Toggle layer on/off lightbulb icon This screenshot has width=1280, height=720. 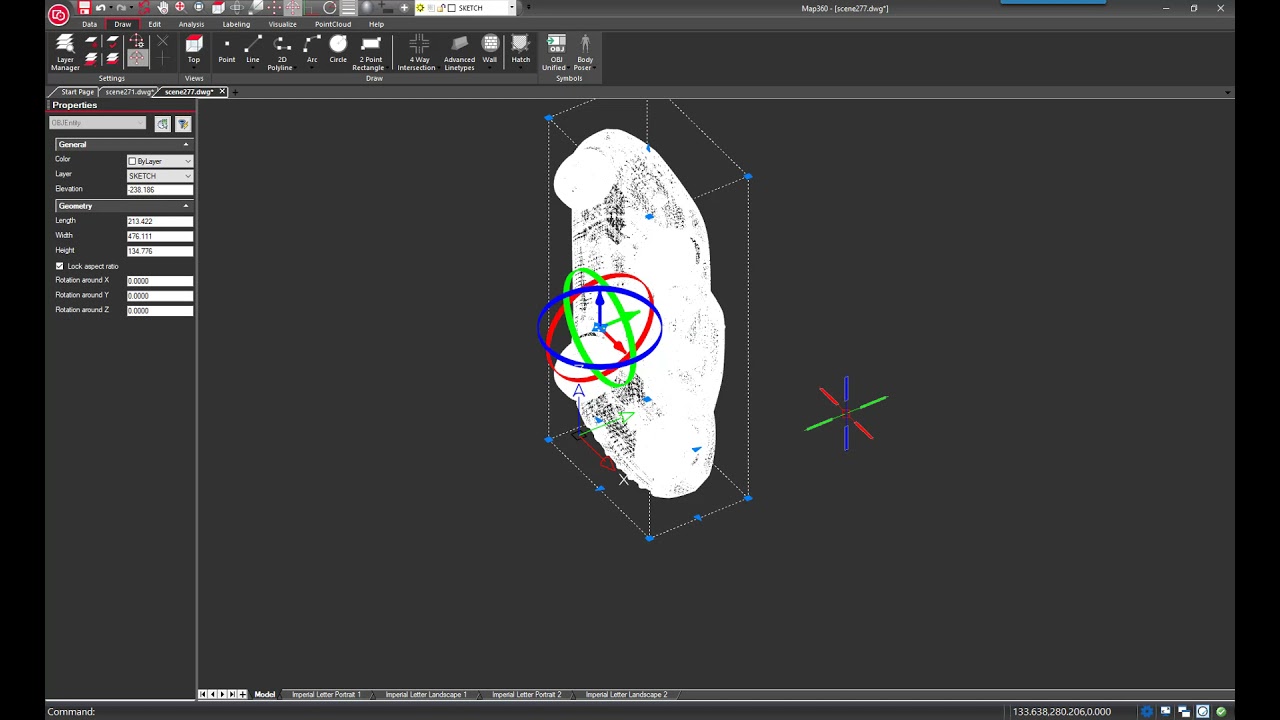click(x=420, y=8)
